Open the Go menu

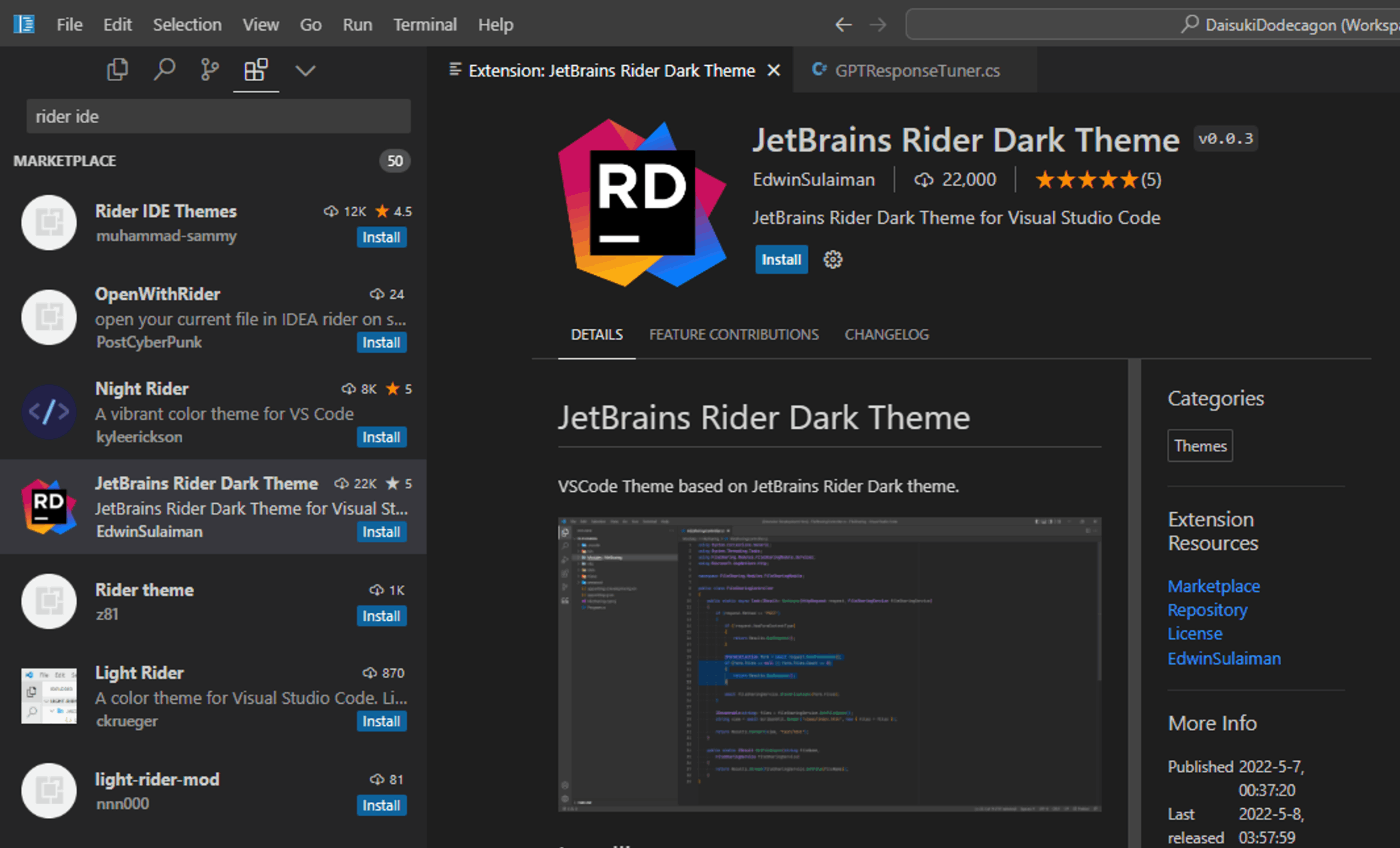click(x=311, y=24)
